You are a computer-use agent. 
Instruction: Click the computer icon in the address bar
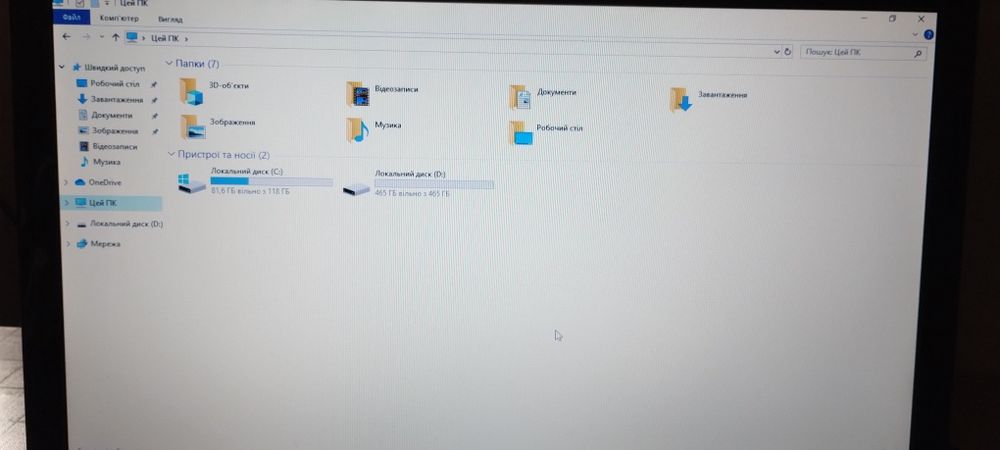(132, 38)
